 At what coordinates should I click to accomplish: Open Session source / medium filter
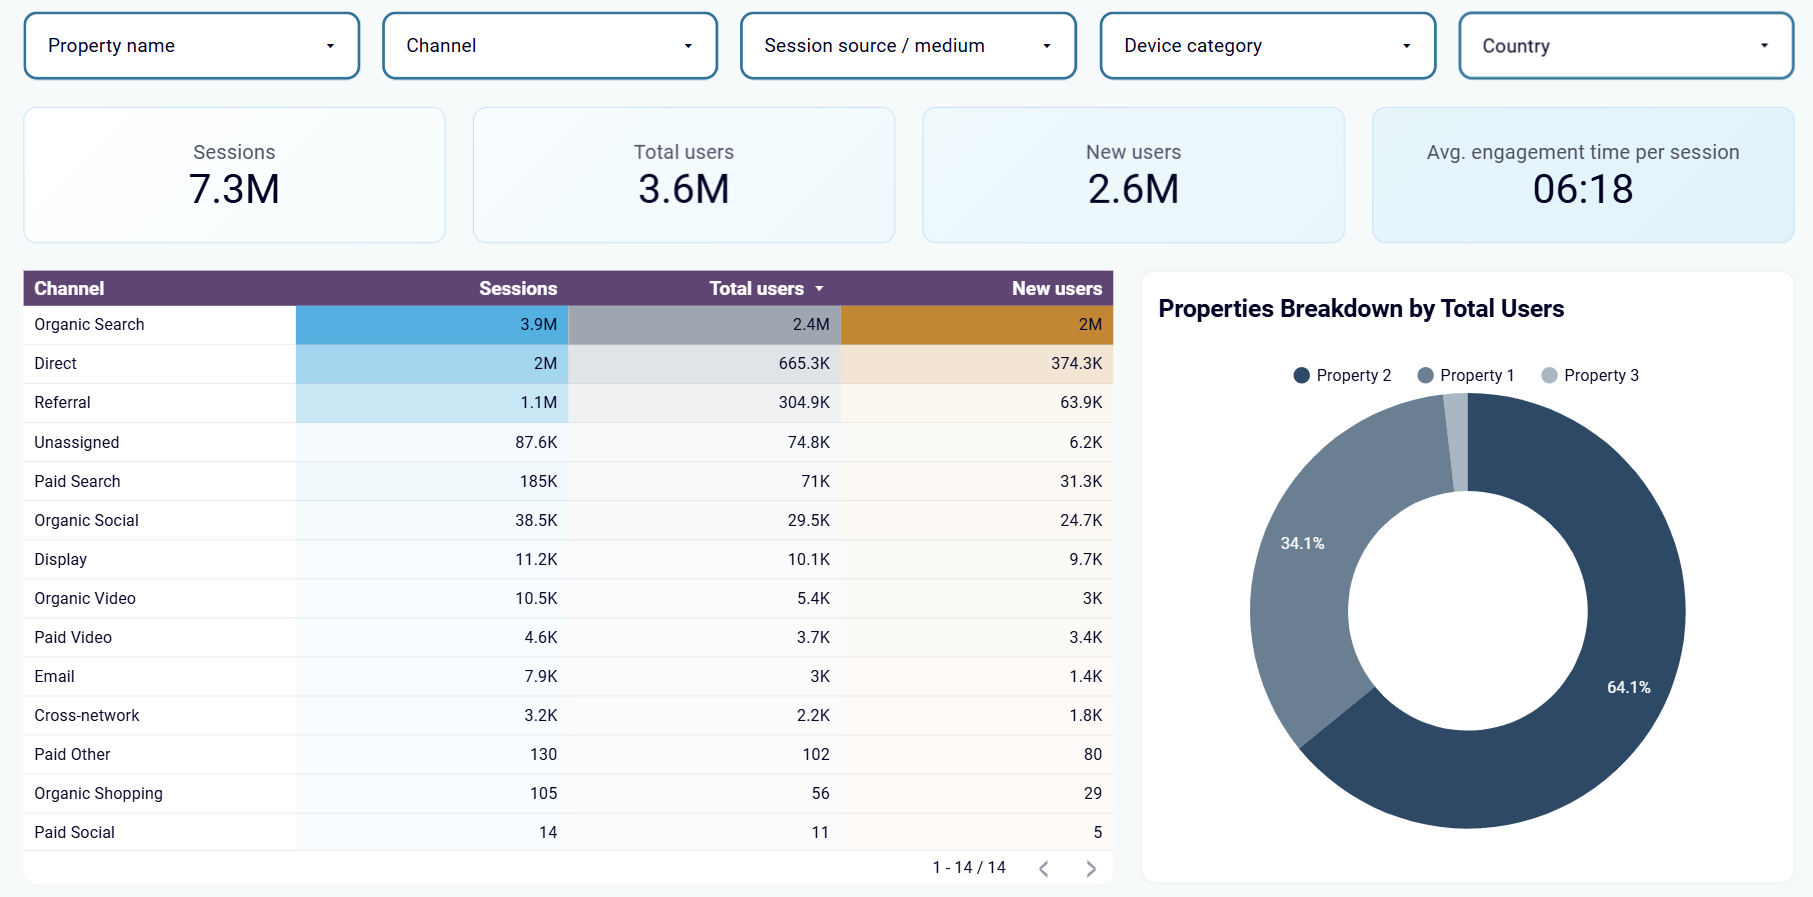click(x=907, y=46)
